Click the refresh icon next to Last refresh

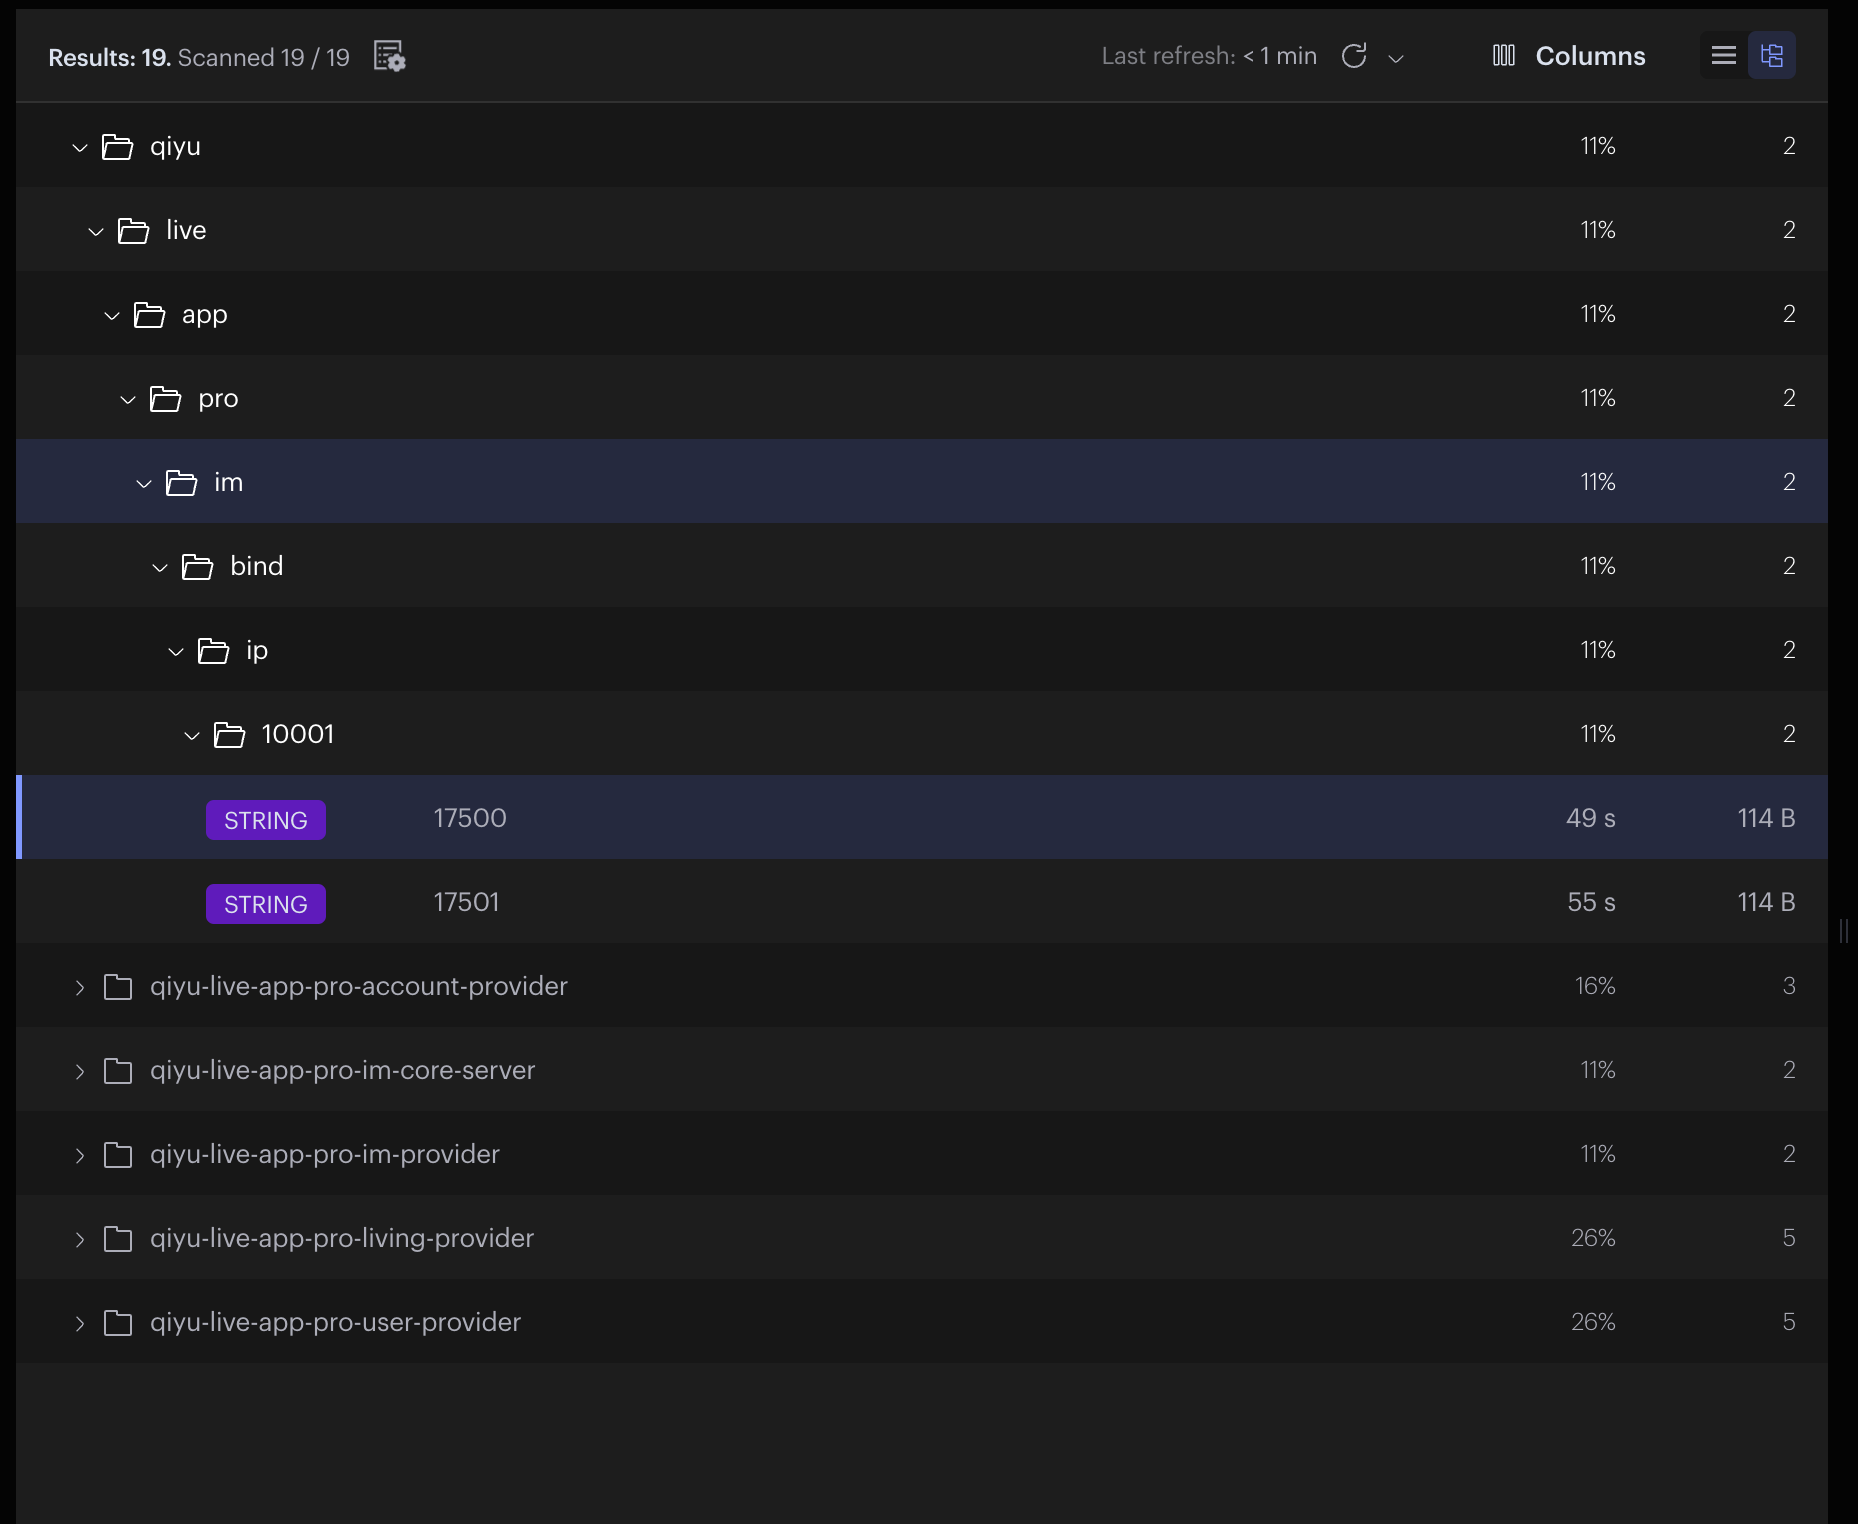(1354, 56)
